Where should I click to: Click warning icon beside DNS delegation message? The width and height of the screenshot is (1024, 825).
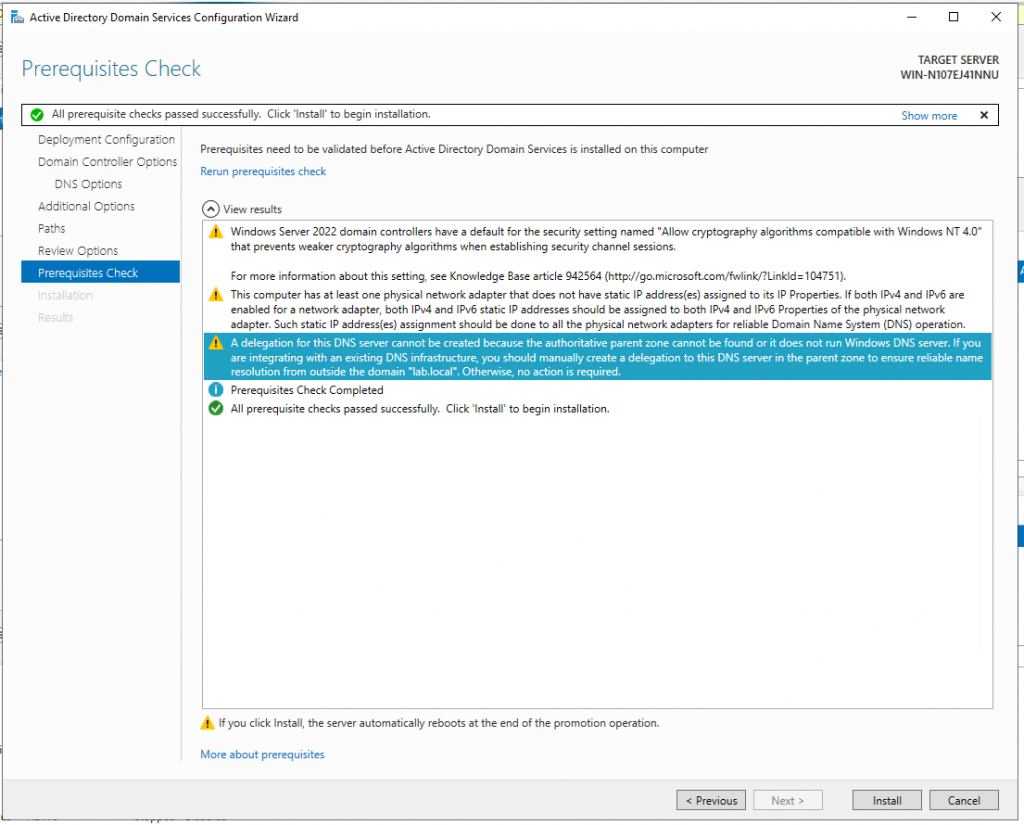click(x=215, y=343)
